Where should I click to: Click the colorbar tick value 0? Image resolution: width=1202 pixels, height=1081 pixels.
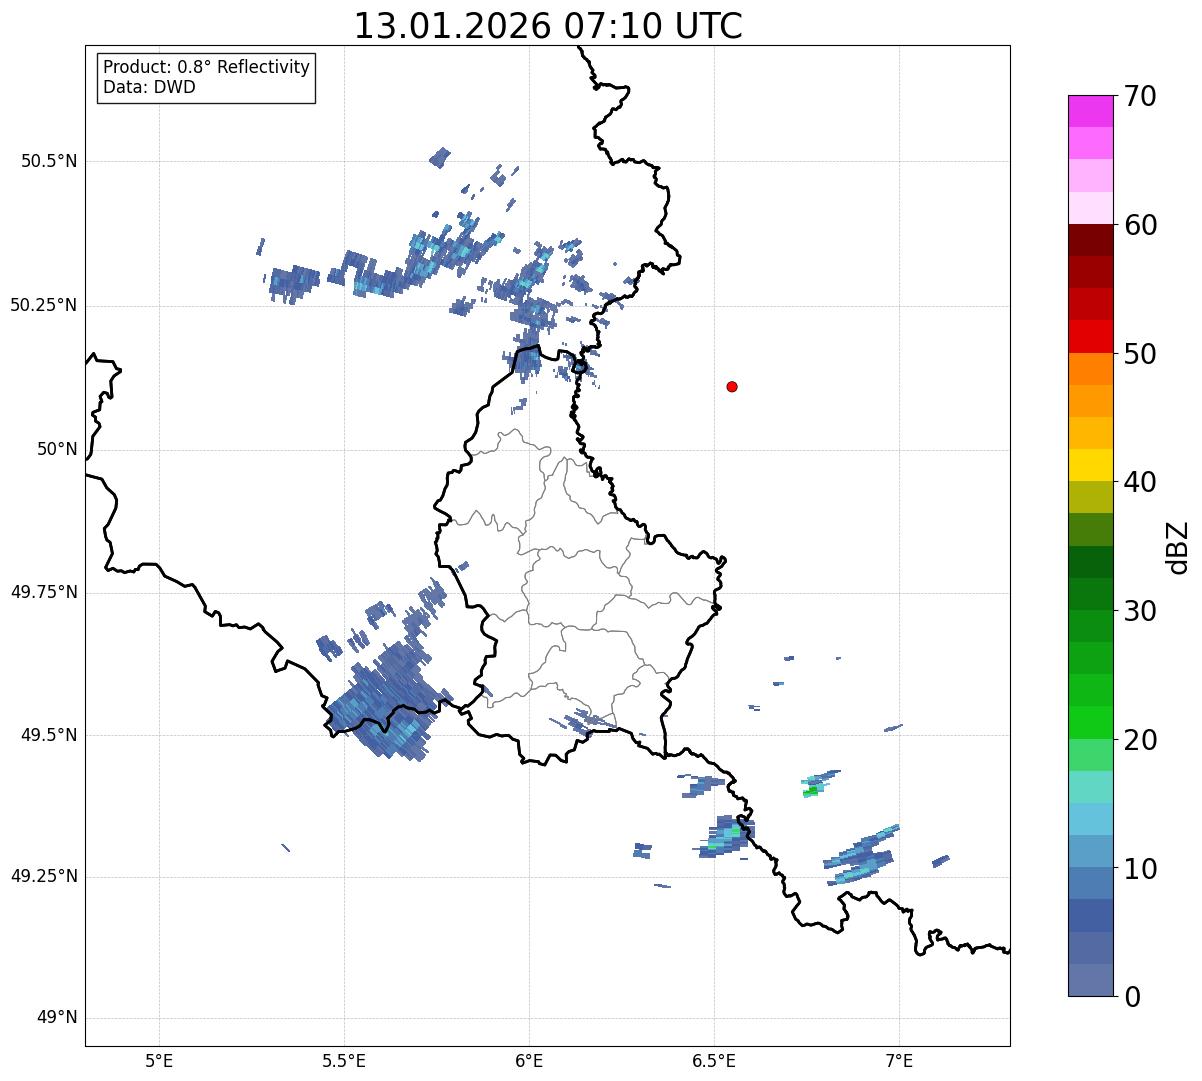click(x=1132, y=997)
